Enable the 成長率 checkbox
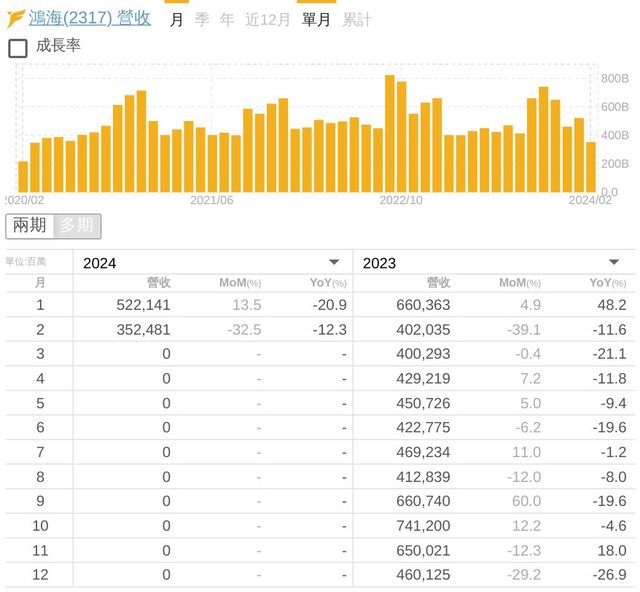640x592 pixels. coord(18,48)
